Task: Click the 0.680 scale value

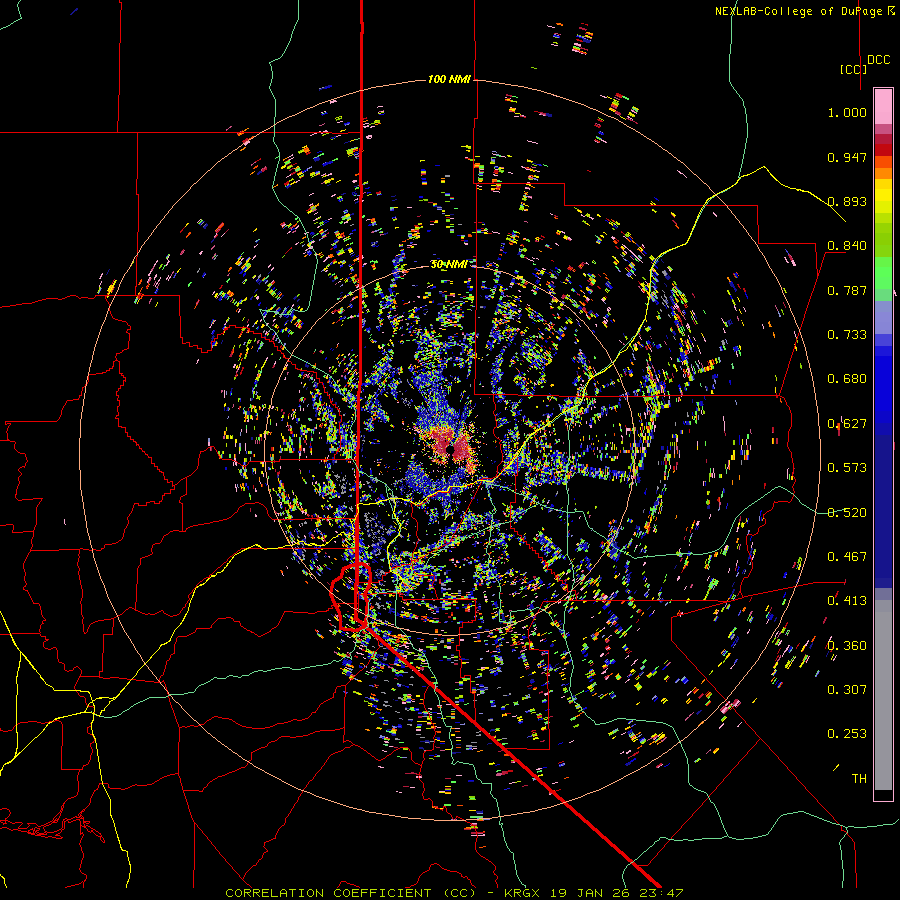Action: coord(847,379)
